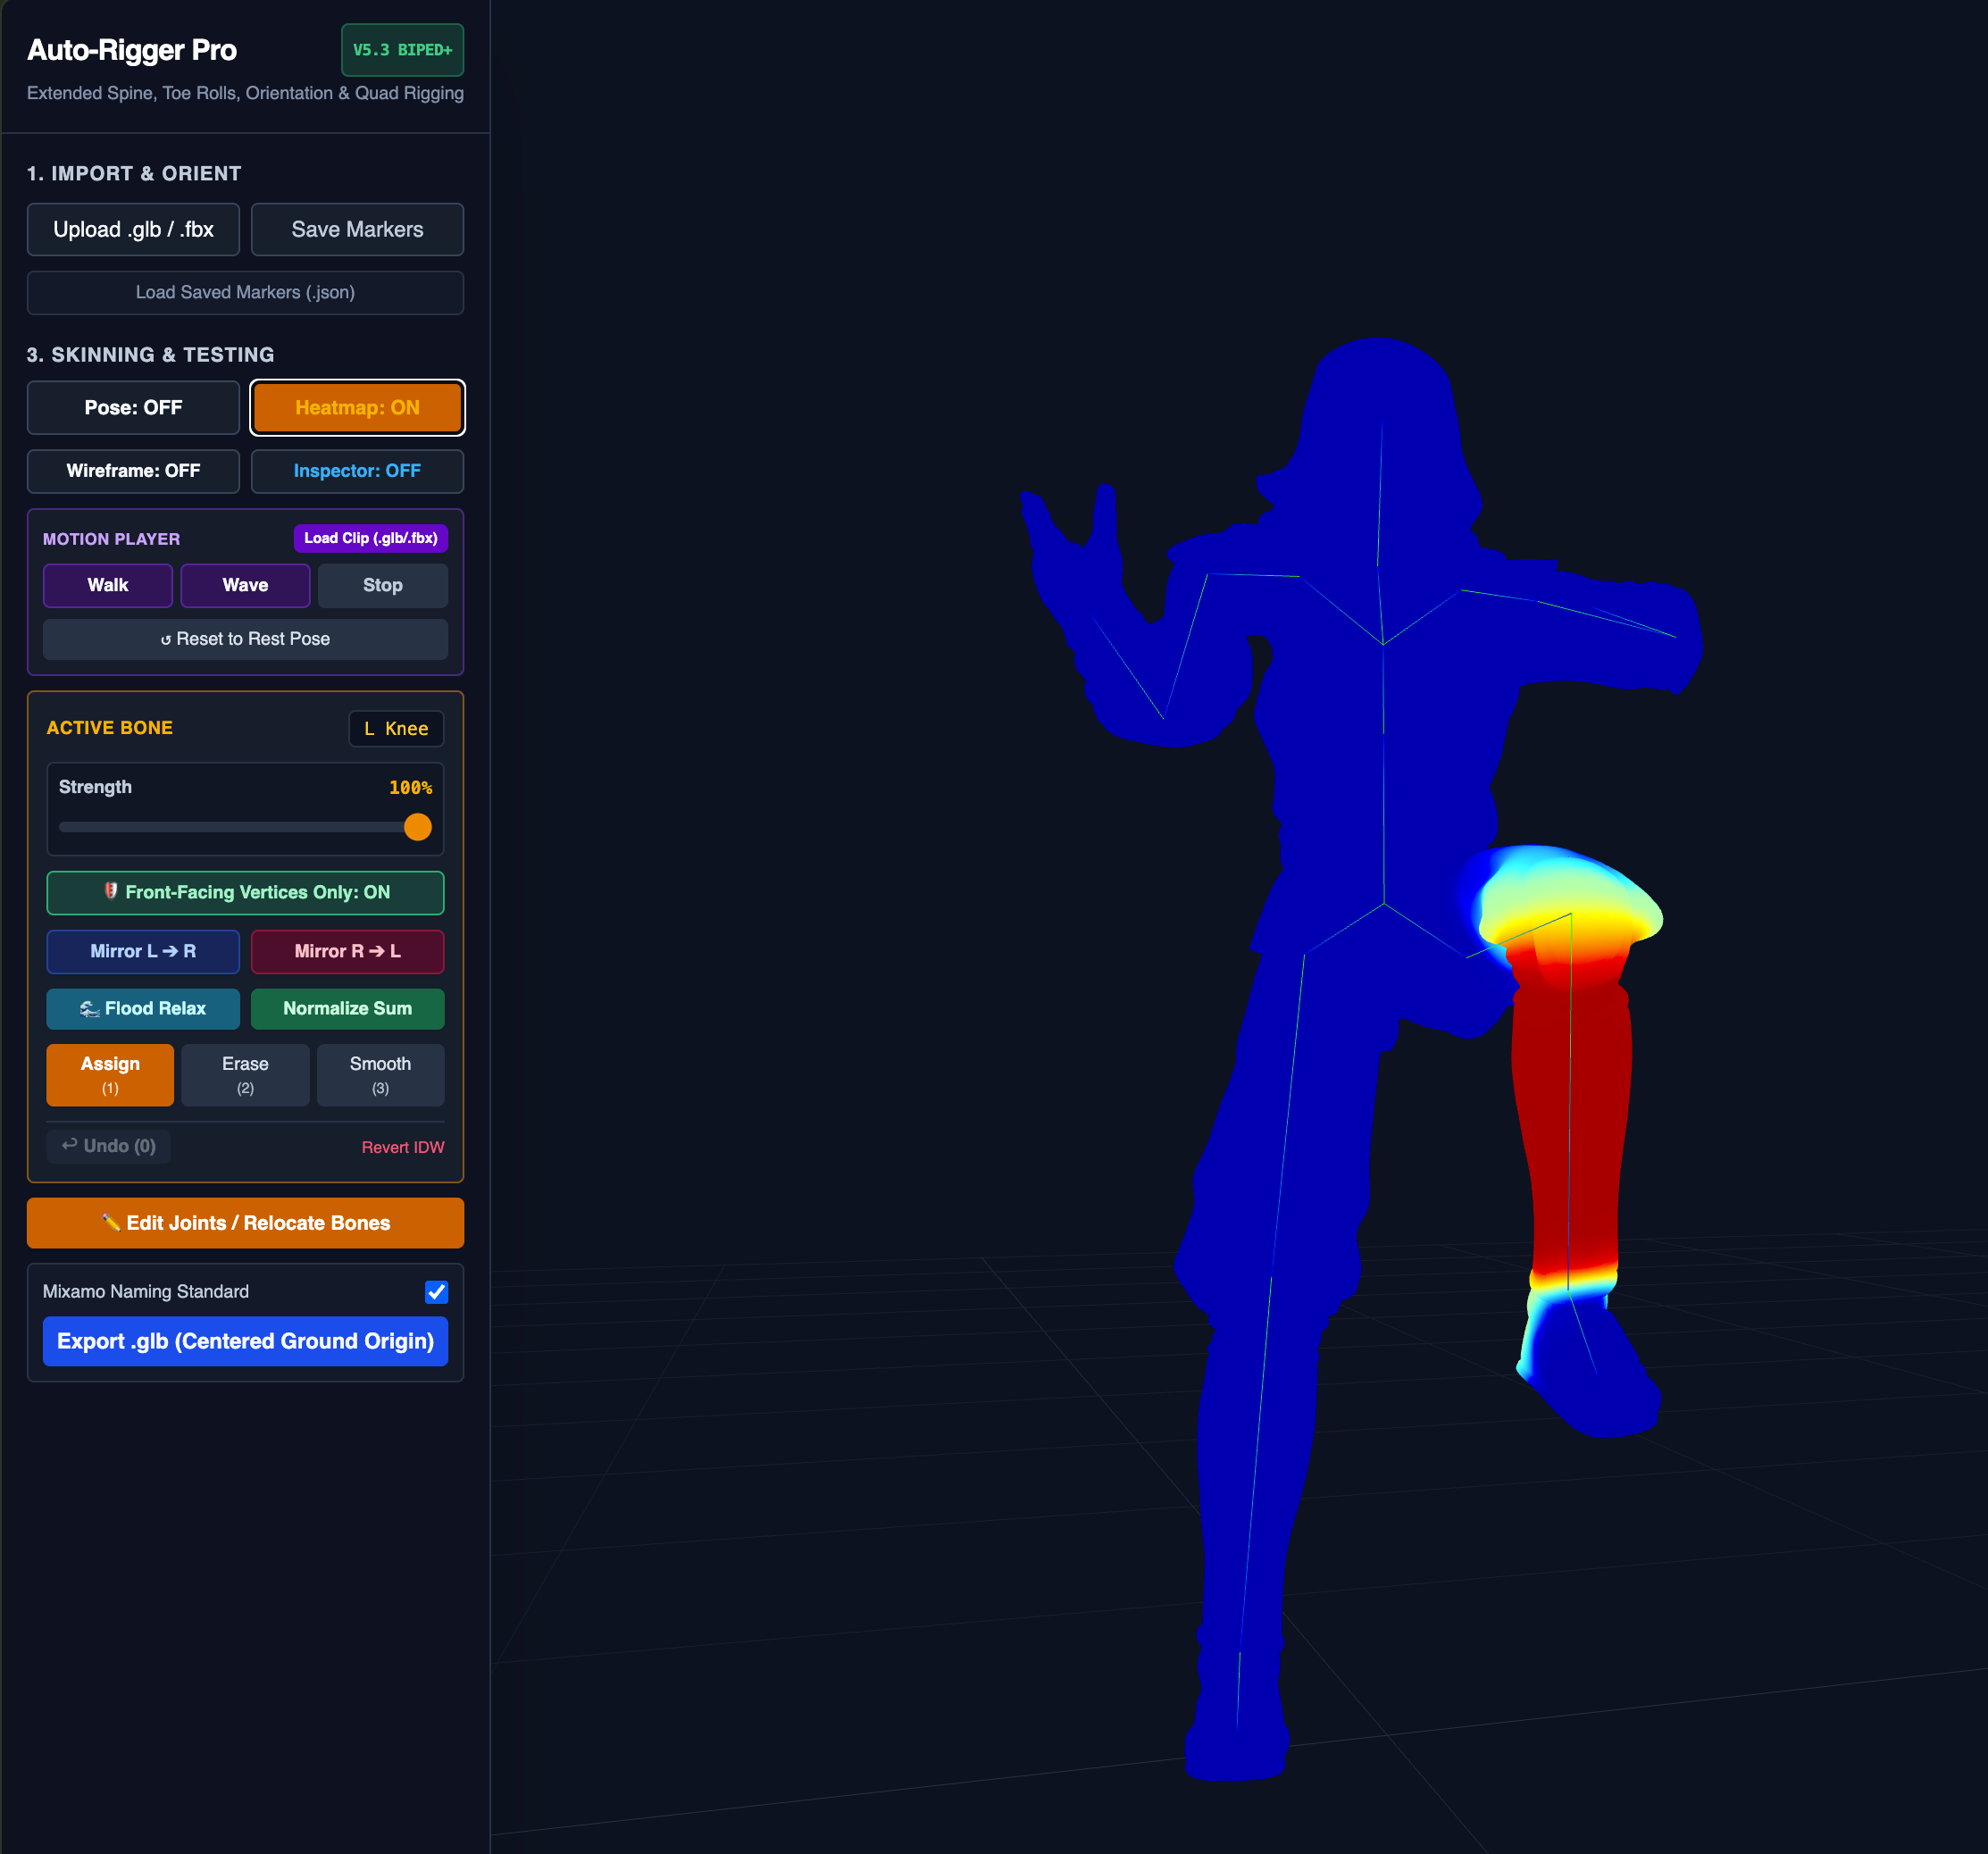The width and height of the screenshot is (1988, 1854).
Task: Click Revert IDW link
Action: (x=403, y=1147)
